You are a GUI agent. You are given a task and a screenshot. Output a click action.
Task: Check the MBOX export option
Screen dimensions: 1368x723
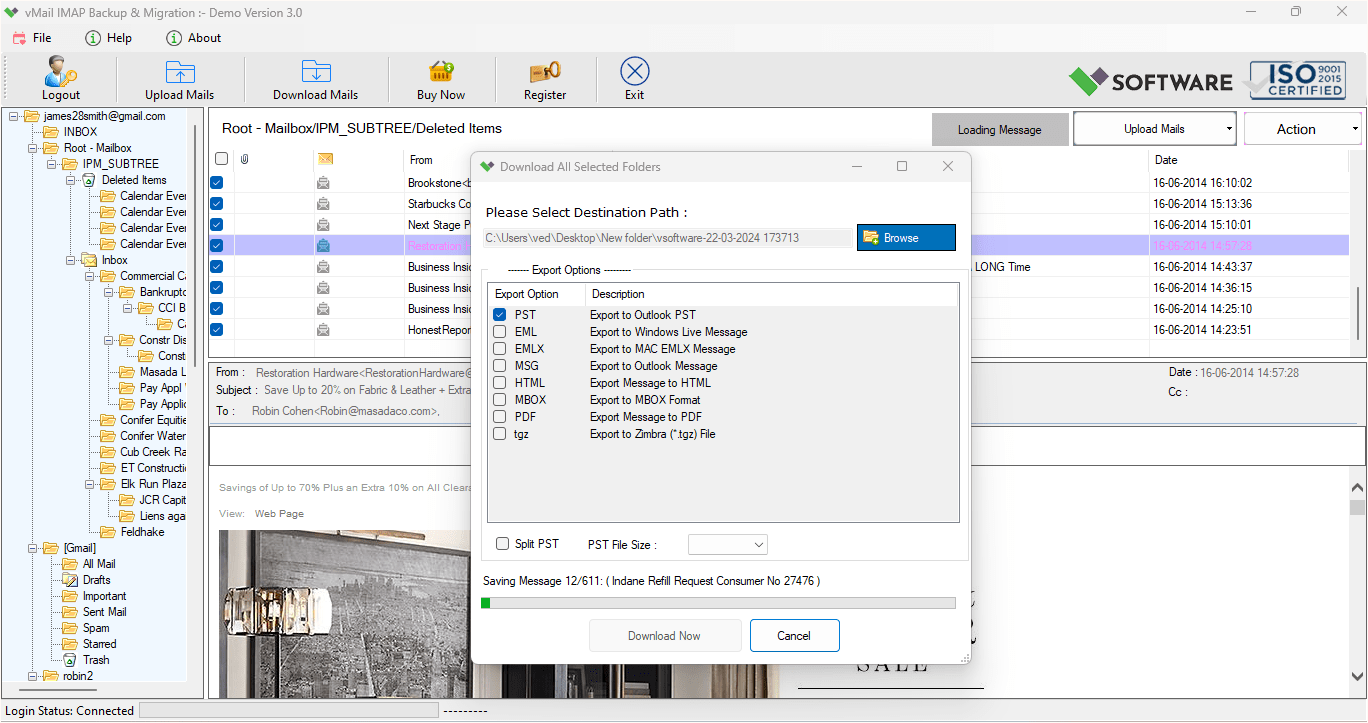click(500, 400)
